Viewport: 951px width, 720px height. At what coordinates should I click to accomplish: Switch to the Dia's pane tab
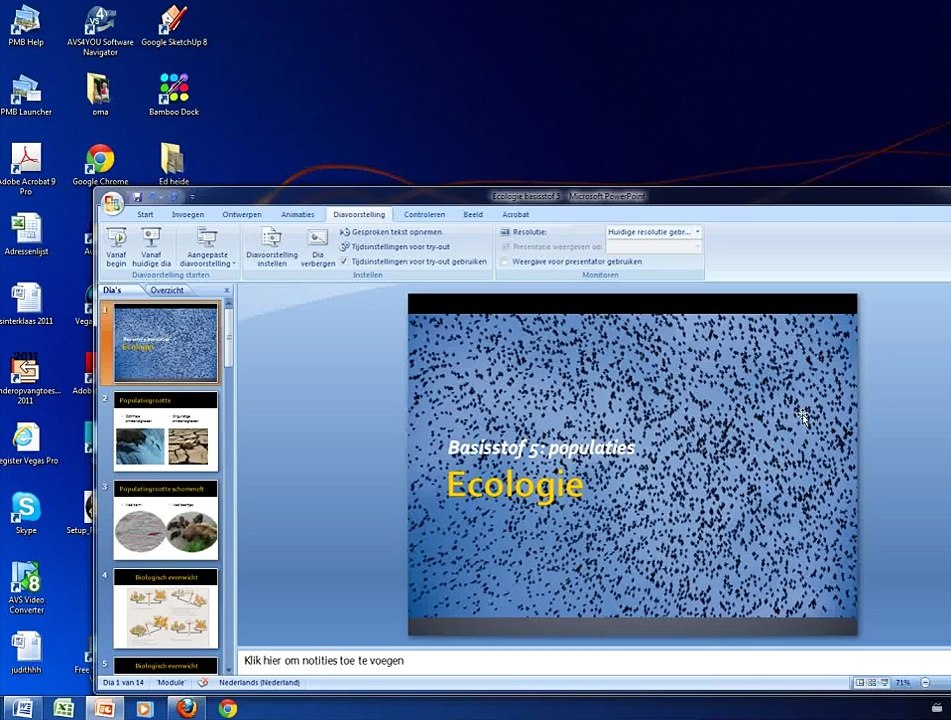(112, 290)
